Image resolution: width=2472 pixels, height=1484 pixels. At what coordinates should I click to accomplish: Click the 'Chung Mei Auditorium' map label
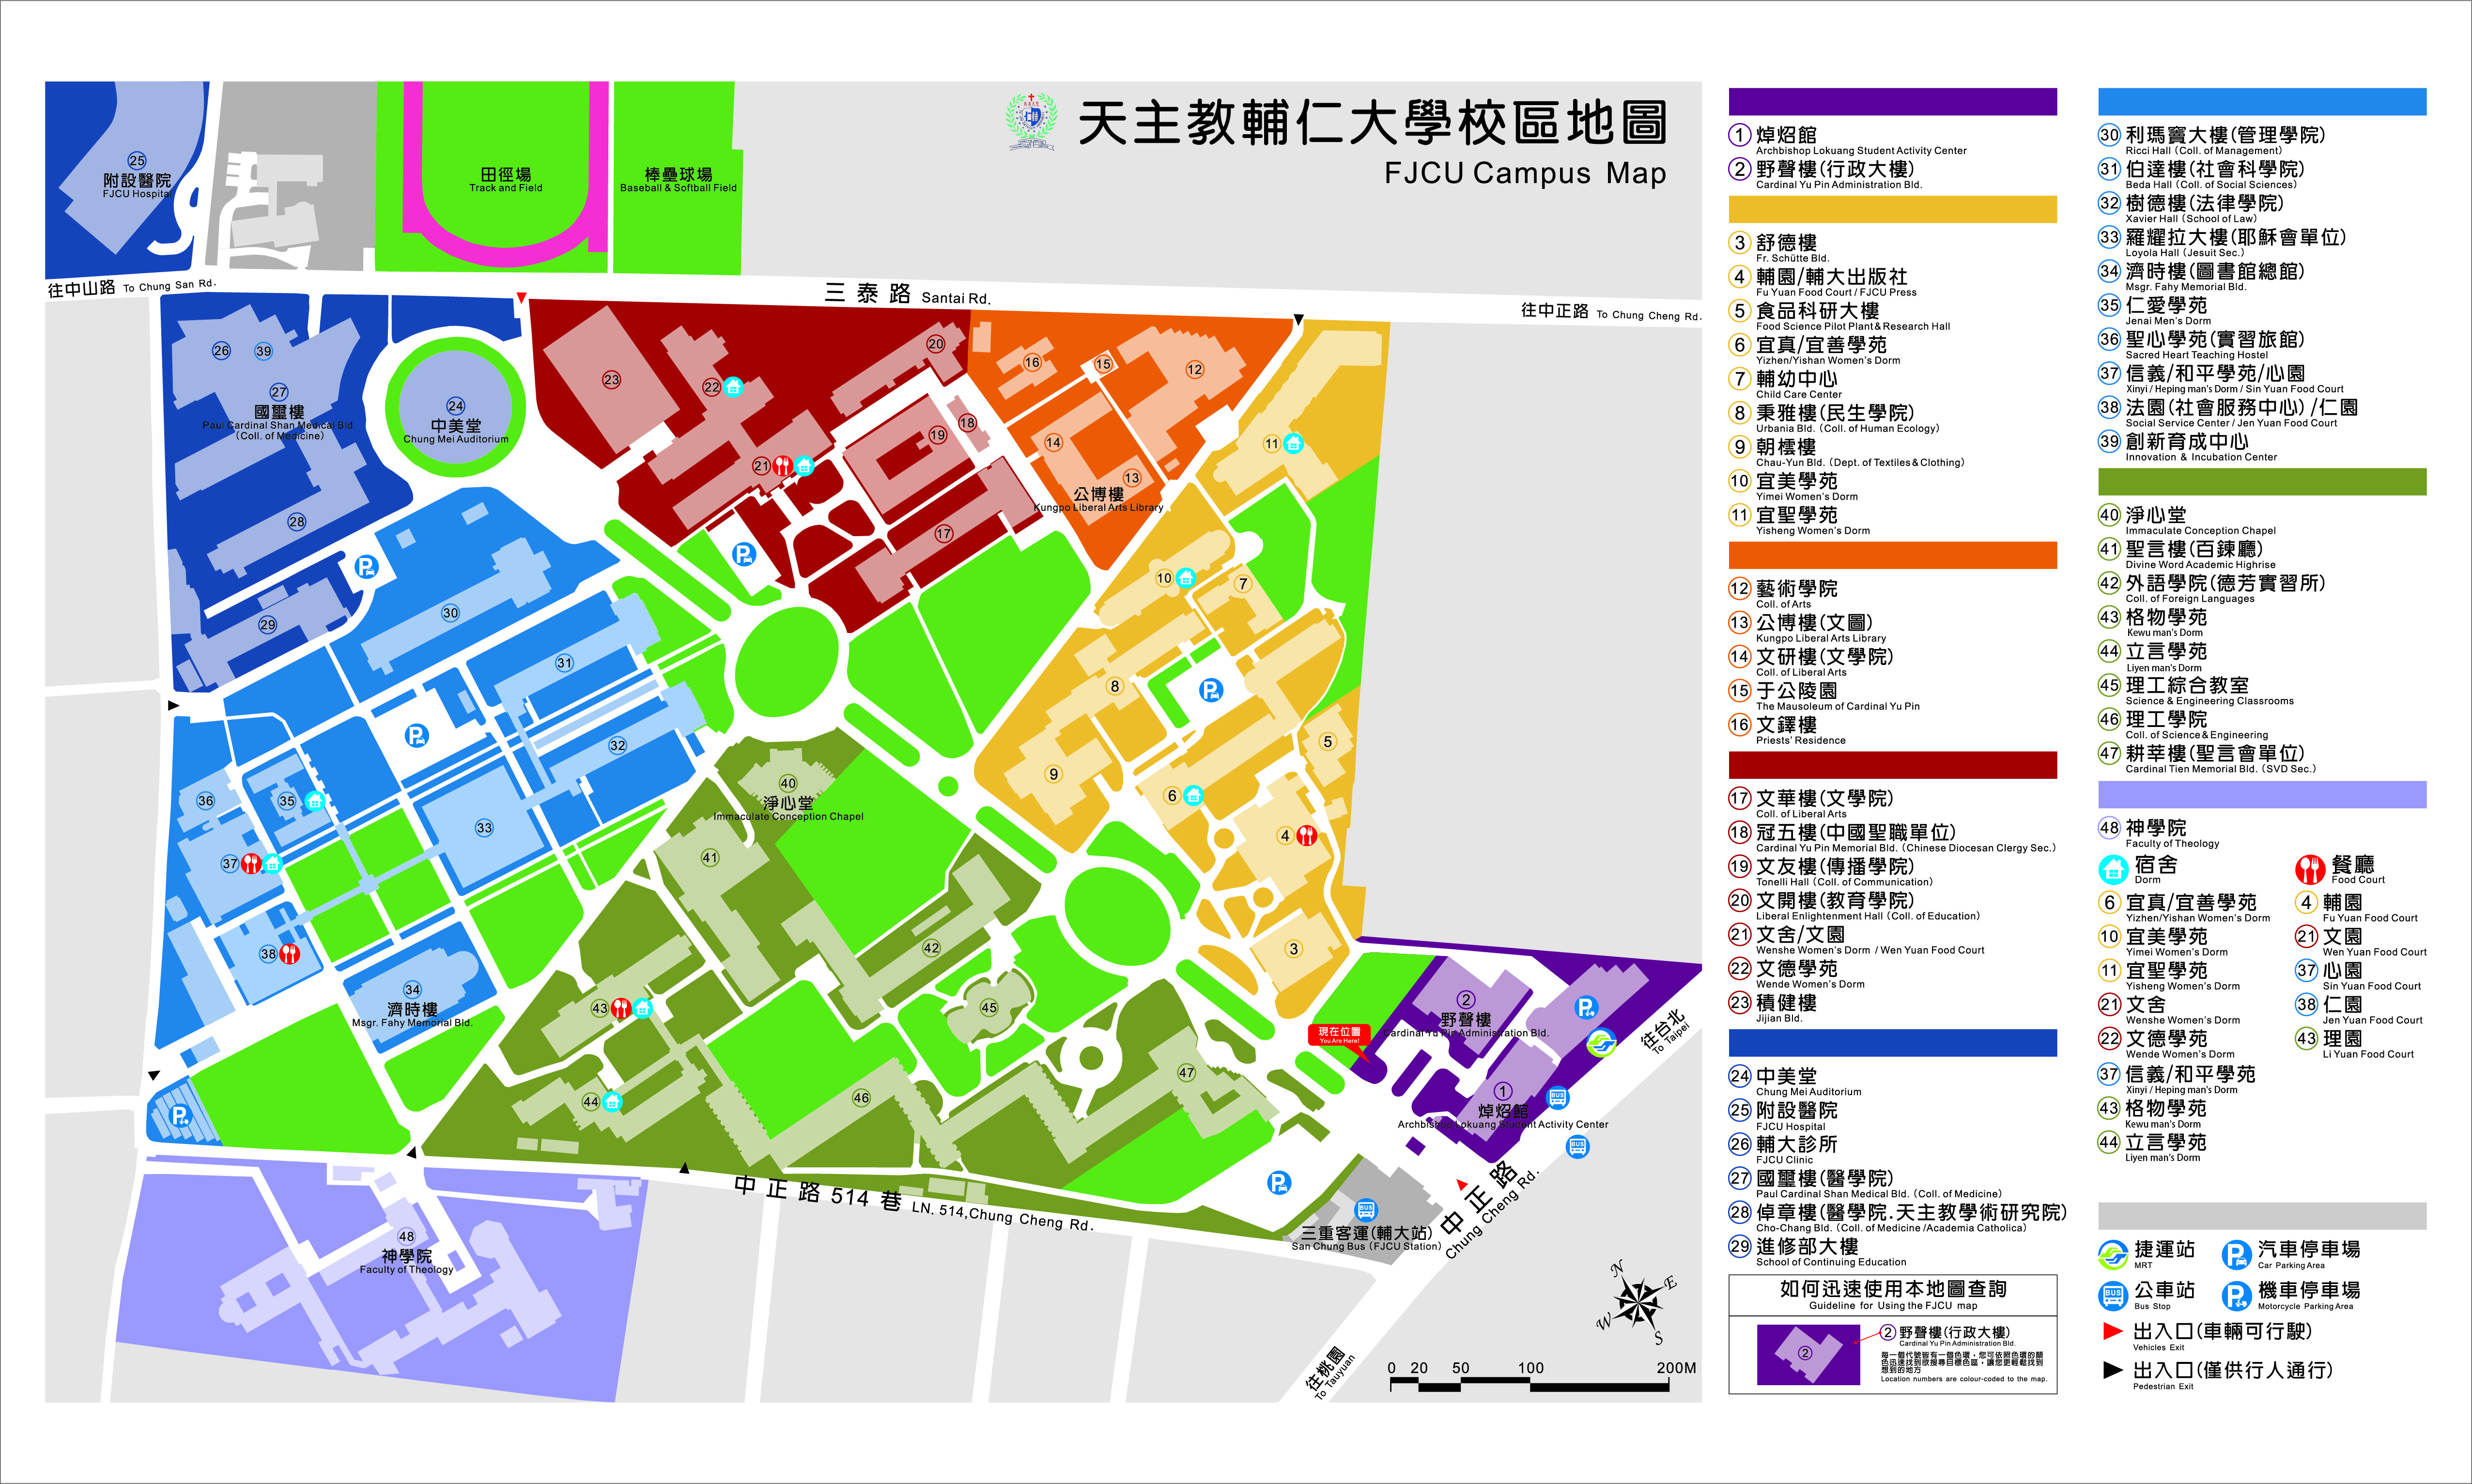point(456,439)
